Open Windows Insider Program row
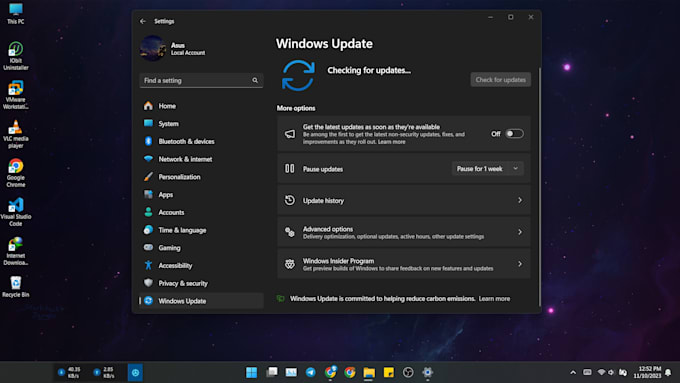The height and width of the screenshot is (383, 680). [404, 264]
